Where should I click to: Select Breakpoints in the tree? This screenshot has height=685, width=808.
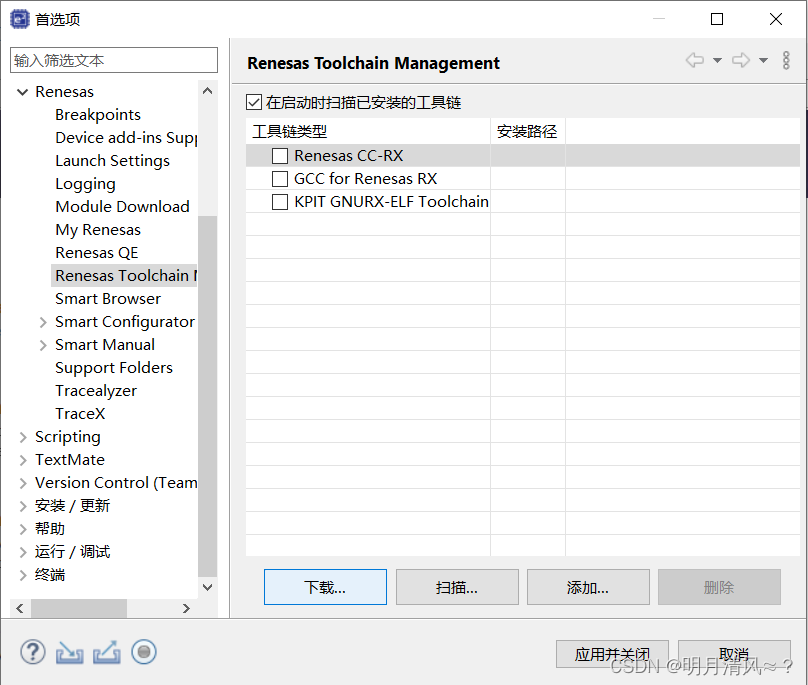(x=98, y=114)
